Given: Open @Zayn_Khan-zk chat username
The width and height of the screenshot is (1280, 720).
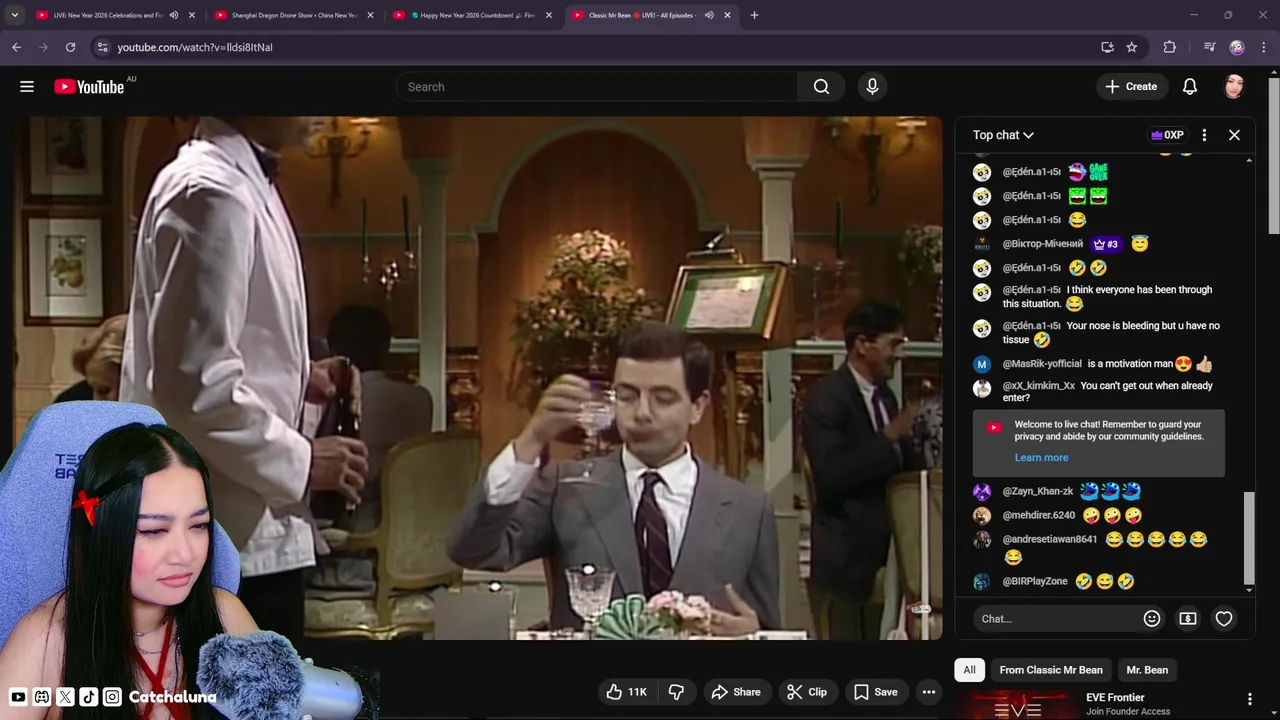Looking at the screenshot, I should [x=1038, y=492].
